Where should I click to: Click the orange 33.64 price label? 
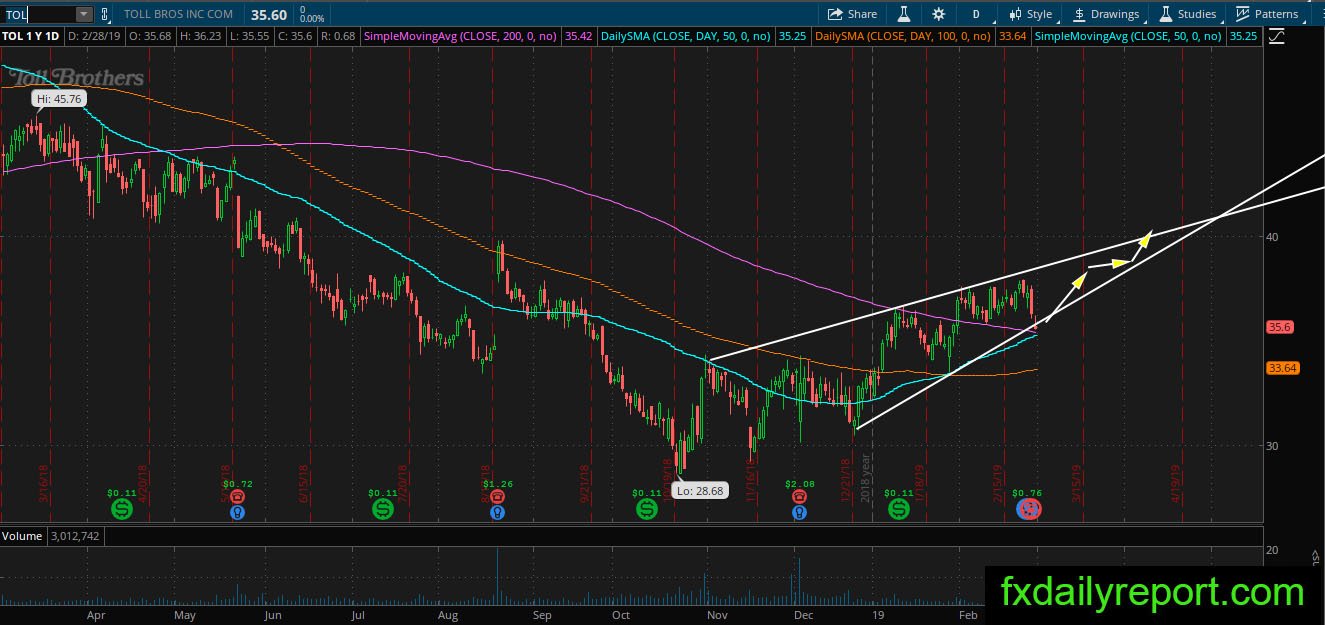click(1282, 368)
